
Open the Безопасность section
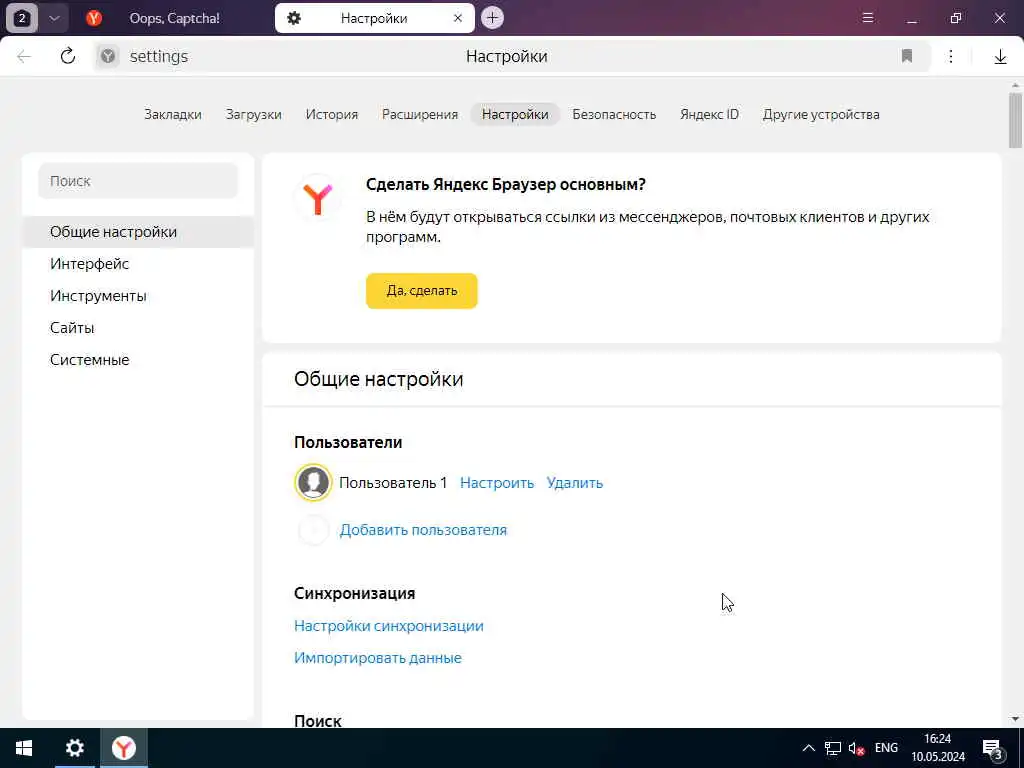click(614, 114)
